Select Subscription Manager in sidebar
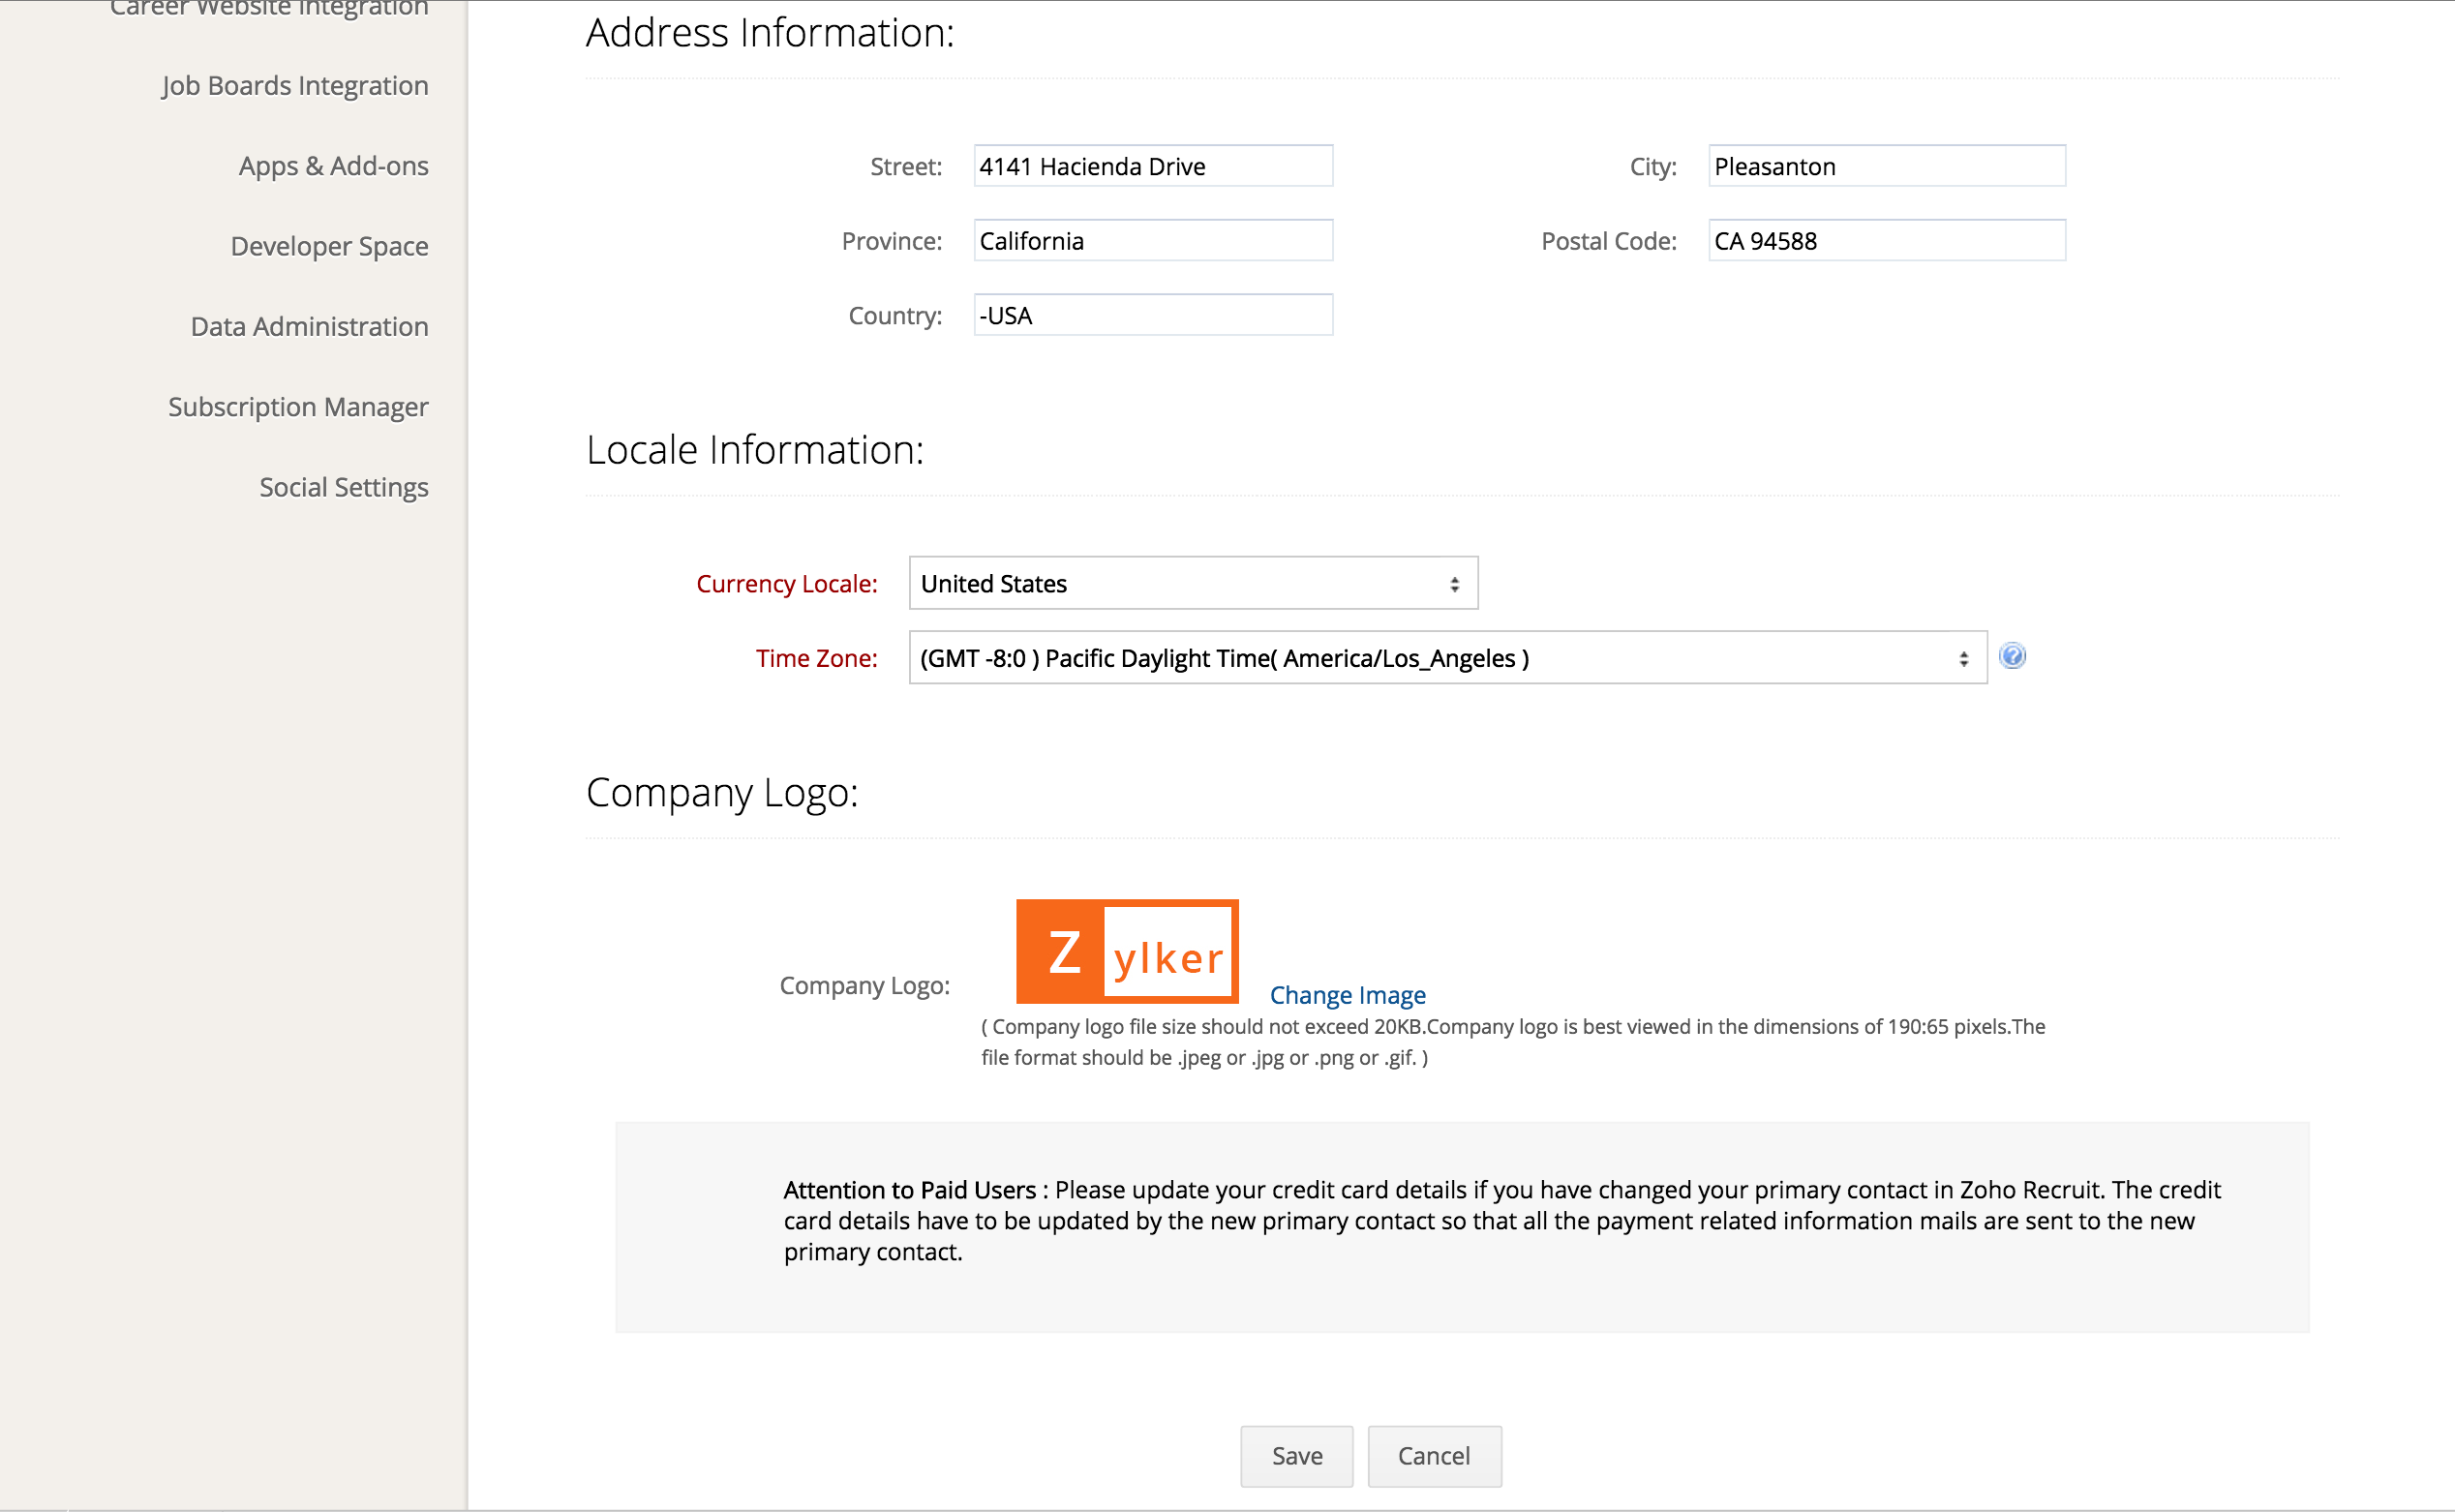The height and width of the screenshot is (1512, 2455). click(298, 407)
